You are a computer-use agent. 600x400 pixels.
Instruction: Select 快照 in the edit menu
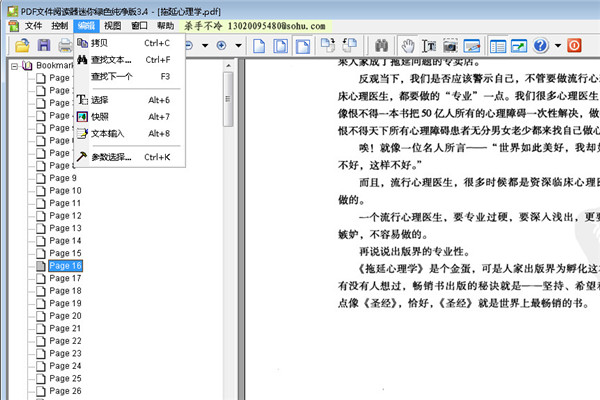pyautogui.click(x=99, y=117)
